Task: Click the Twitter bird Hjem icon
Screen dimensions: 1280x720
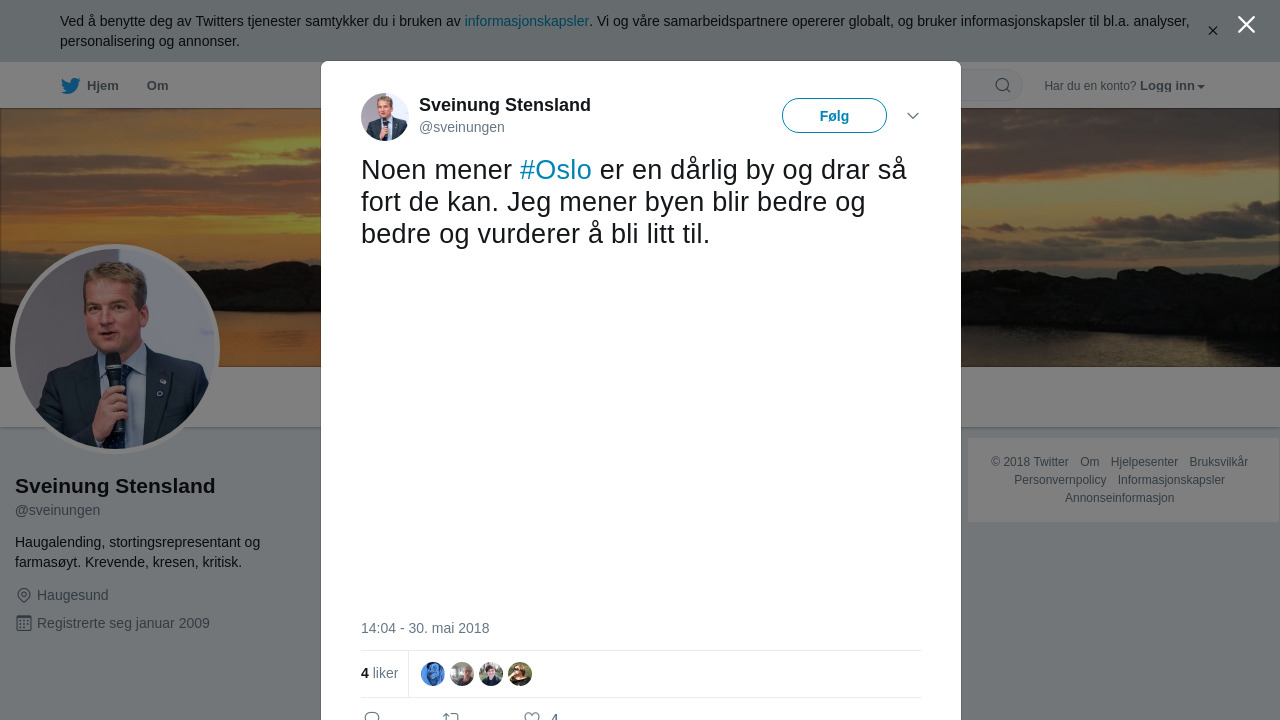Action: pos(71,86)
